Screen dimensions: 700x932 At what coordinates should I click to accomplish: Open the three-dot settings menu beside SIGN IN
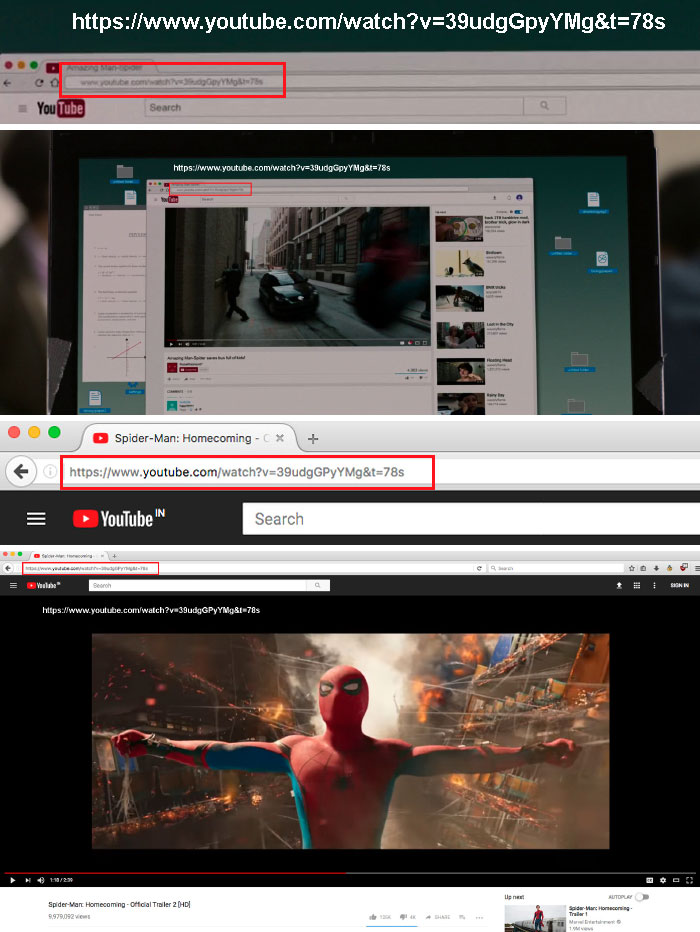pyautogui.click(x=654, y=585)
